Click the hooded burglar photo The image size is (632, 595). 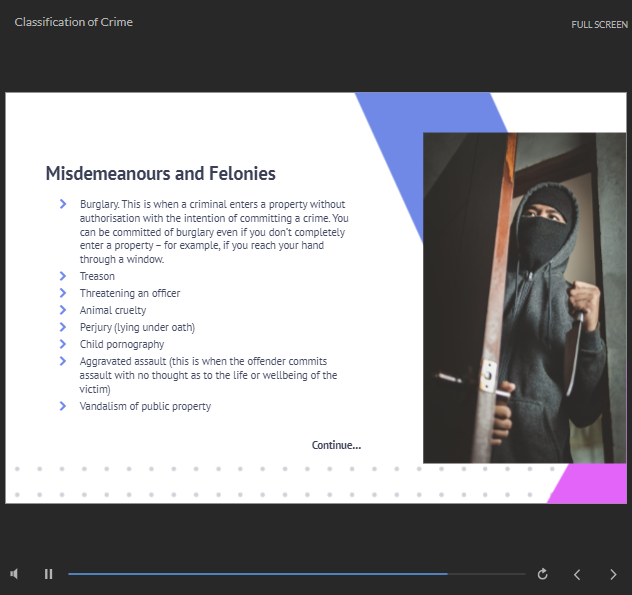point(524,297)
